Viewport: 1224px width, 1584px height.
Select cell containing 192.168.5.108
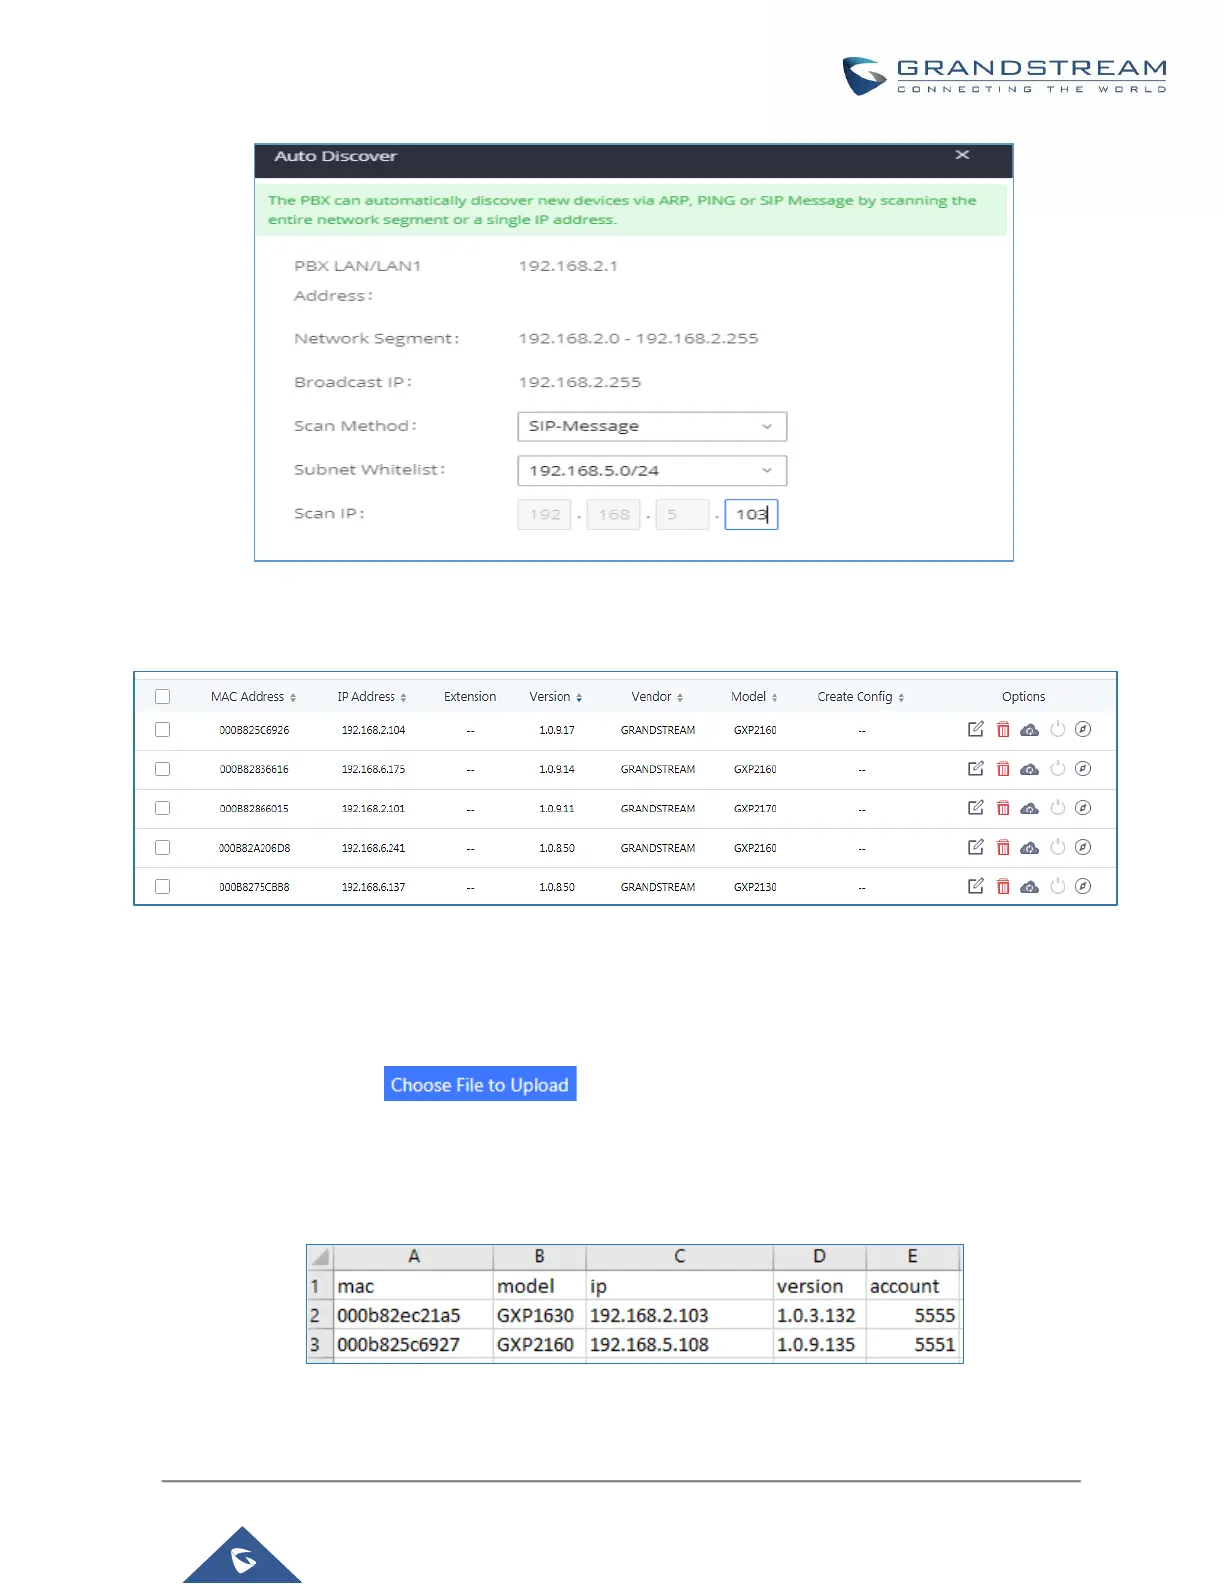click(x=679, y=1344)
